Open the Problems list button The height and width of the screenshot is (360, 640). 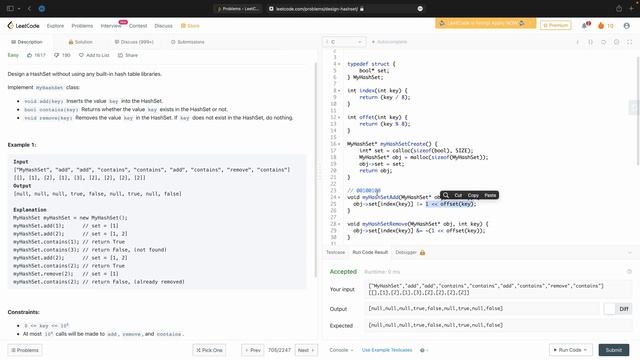[x=25, y=350]
